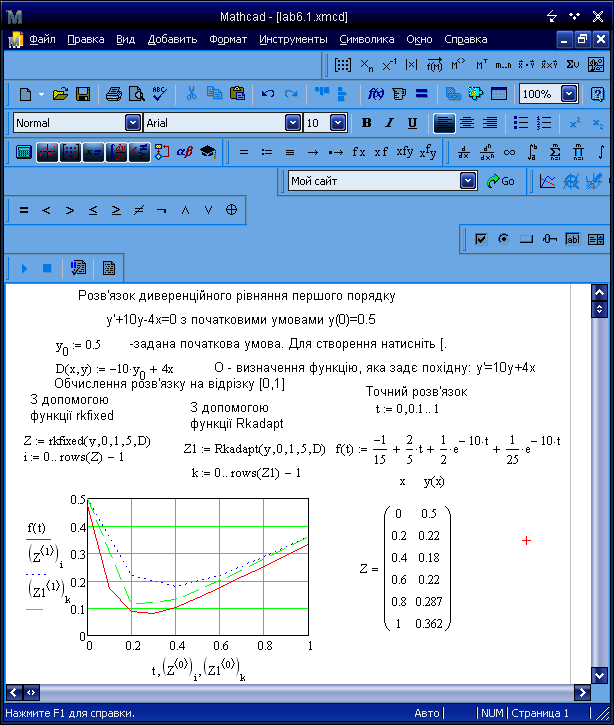
Task: Undo the last action
Action: [x=268, y=94]
